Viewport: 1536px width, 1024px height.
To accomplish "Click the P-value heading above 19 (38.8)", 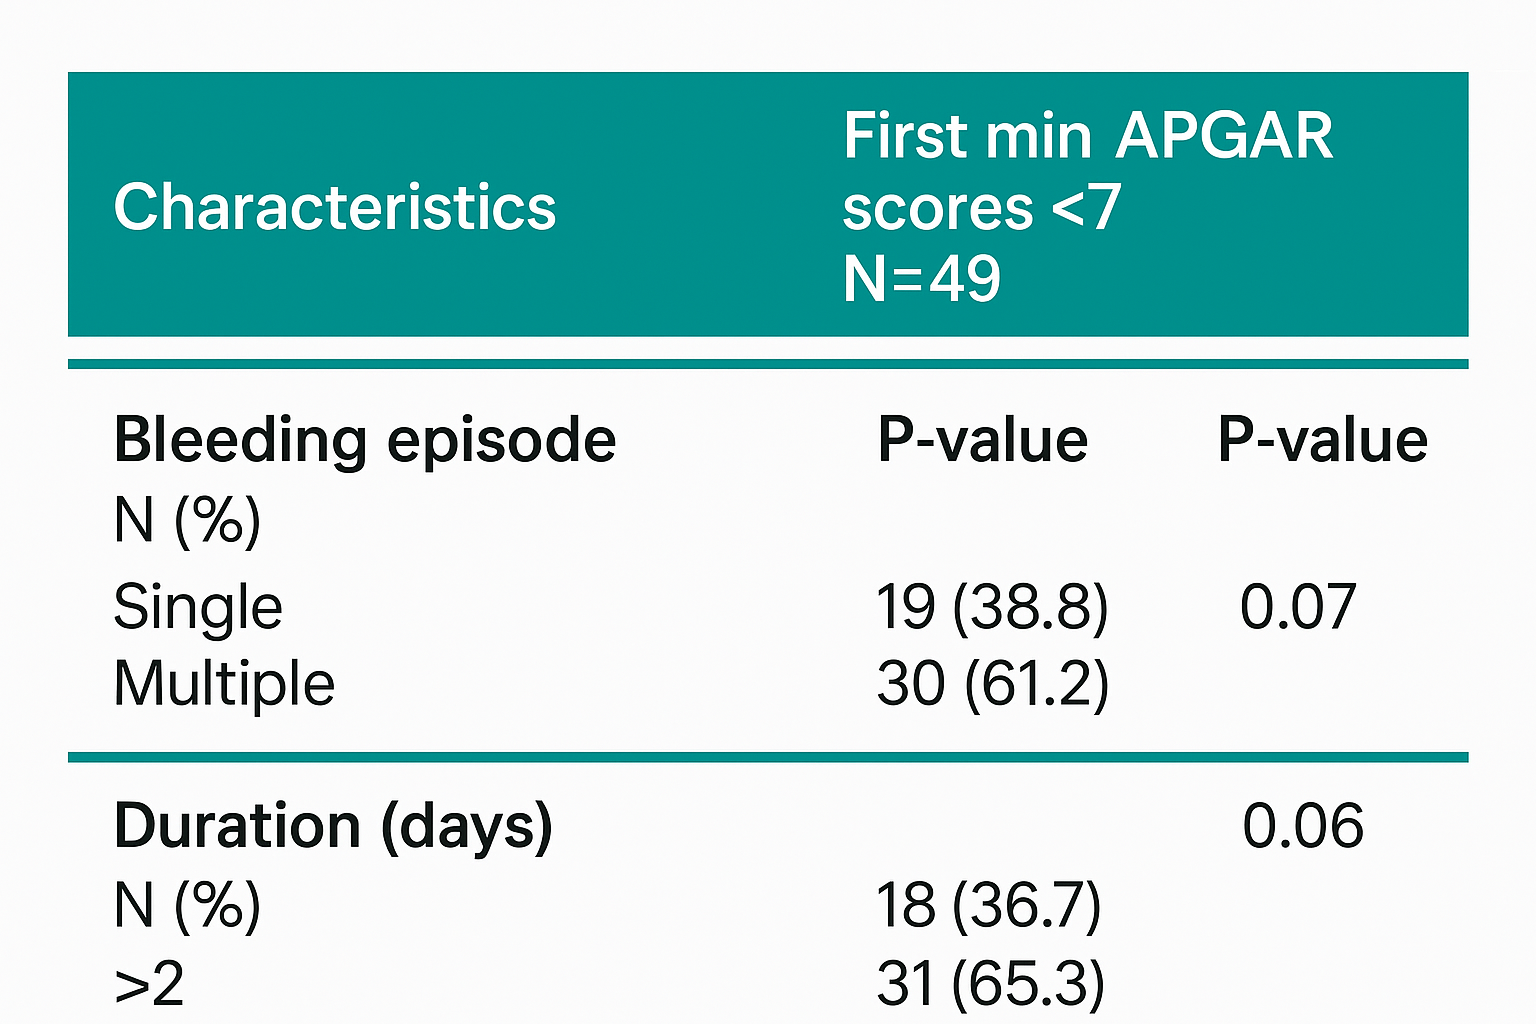I will [982, 440].
